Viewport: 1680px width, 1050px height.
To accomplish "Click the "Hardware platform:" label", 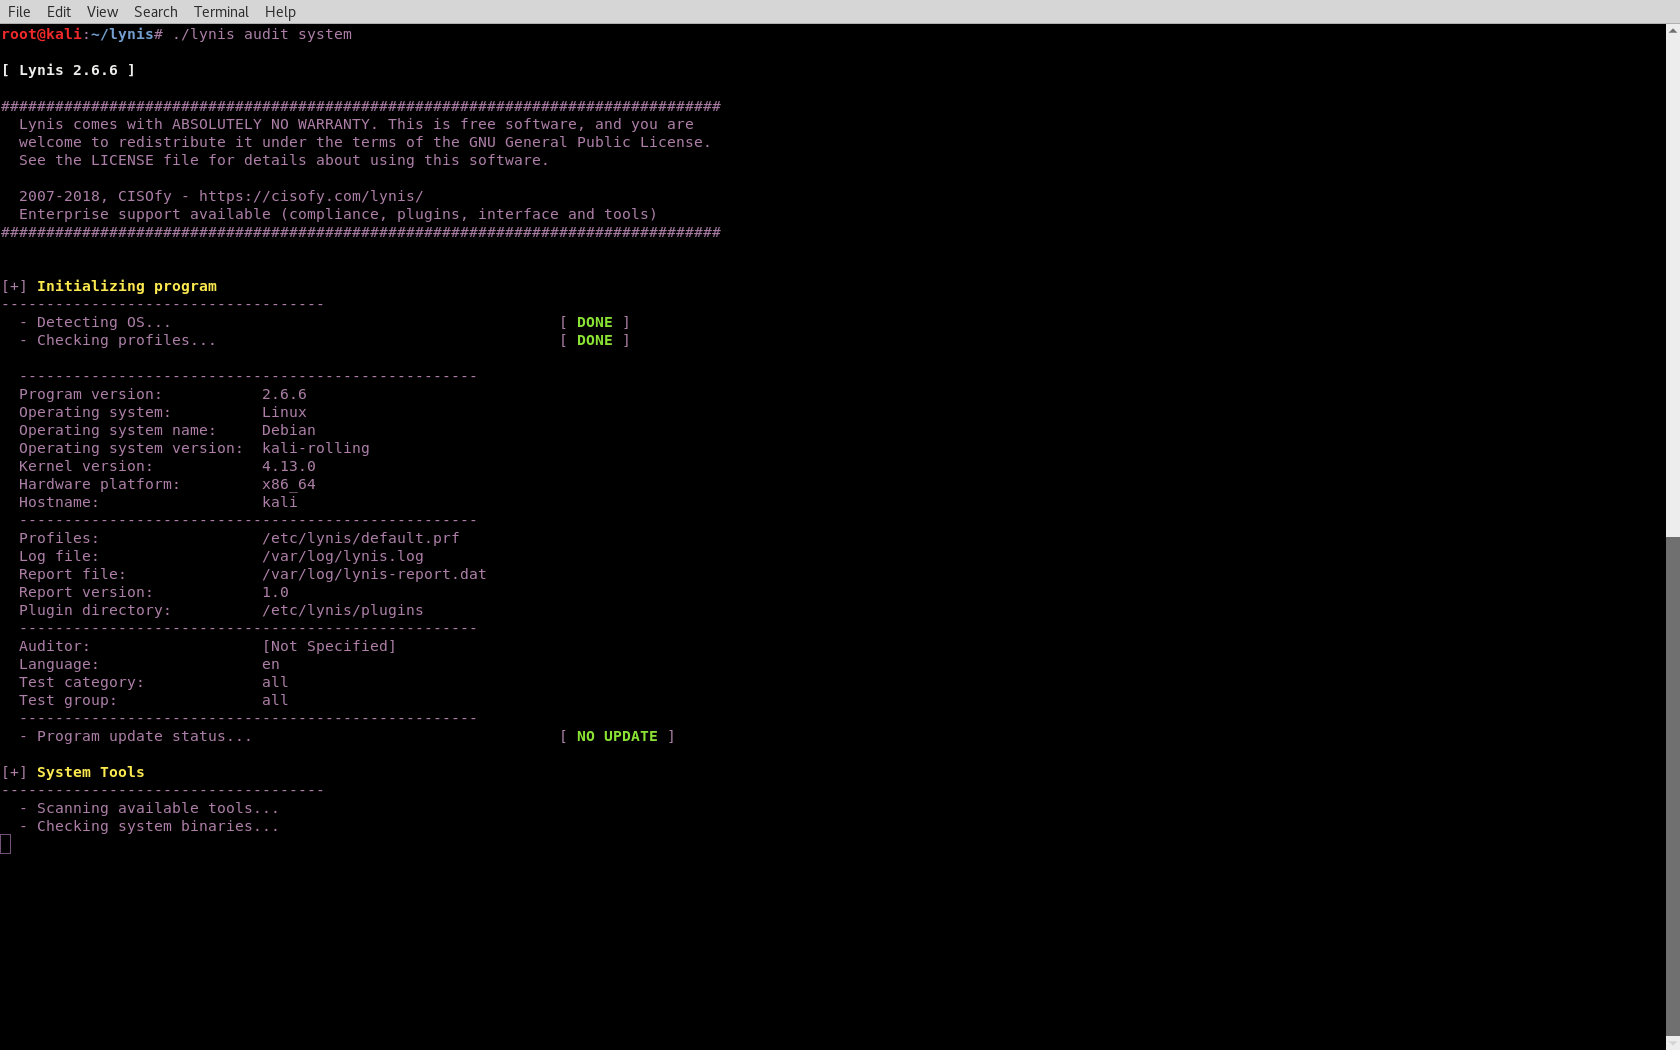I will 99,484.
